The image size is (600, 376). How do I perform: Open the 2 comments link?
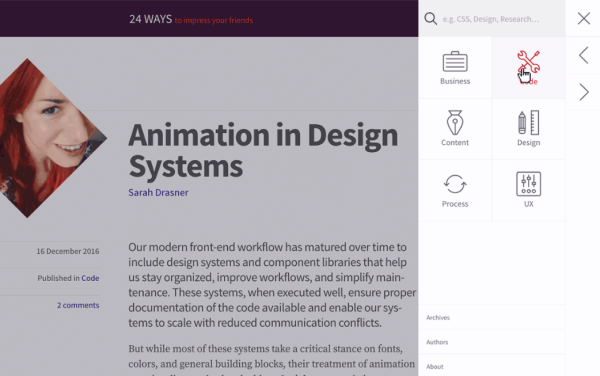[x=78, y=305]
